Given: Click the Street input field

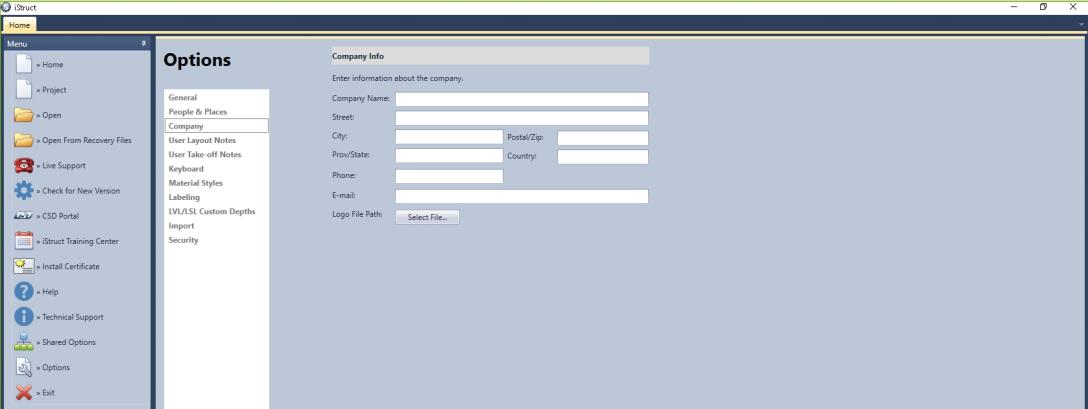Looking at the screenshot, I should click(x=522, y=118).
